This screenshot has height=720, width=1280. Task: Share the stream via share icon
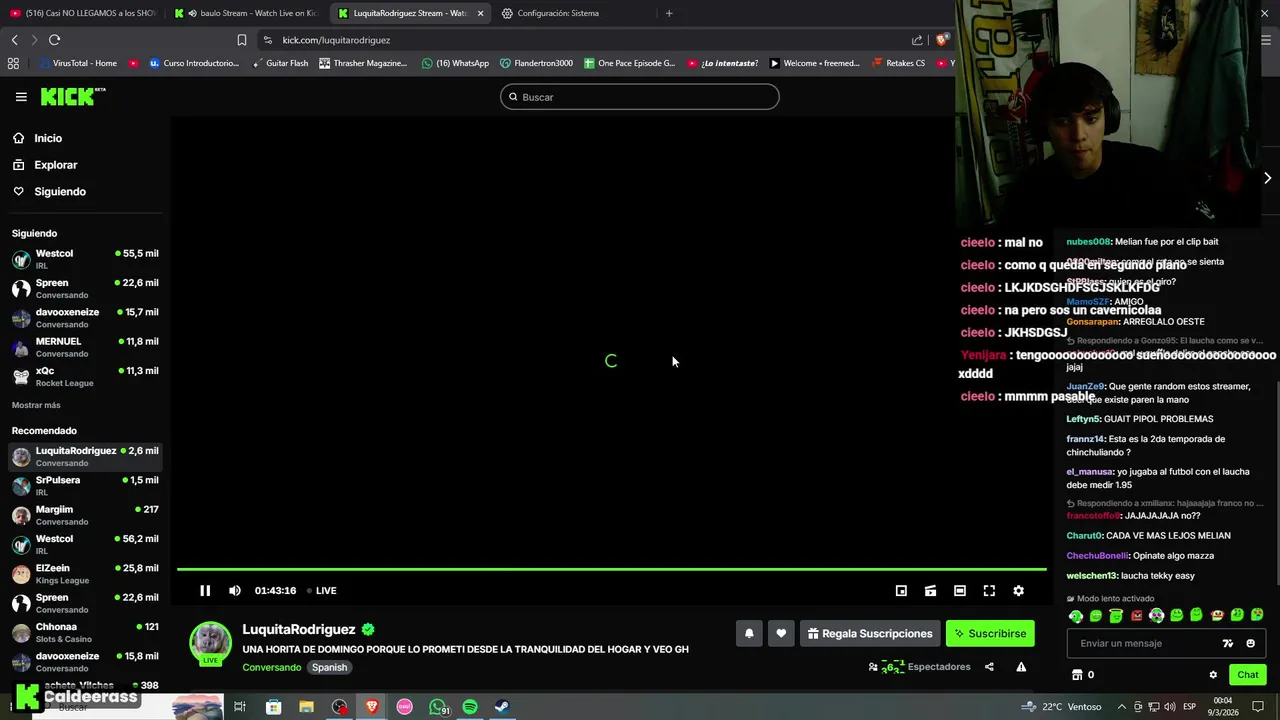pyautogui.click(x=989, y=667)
